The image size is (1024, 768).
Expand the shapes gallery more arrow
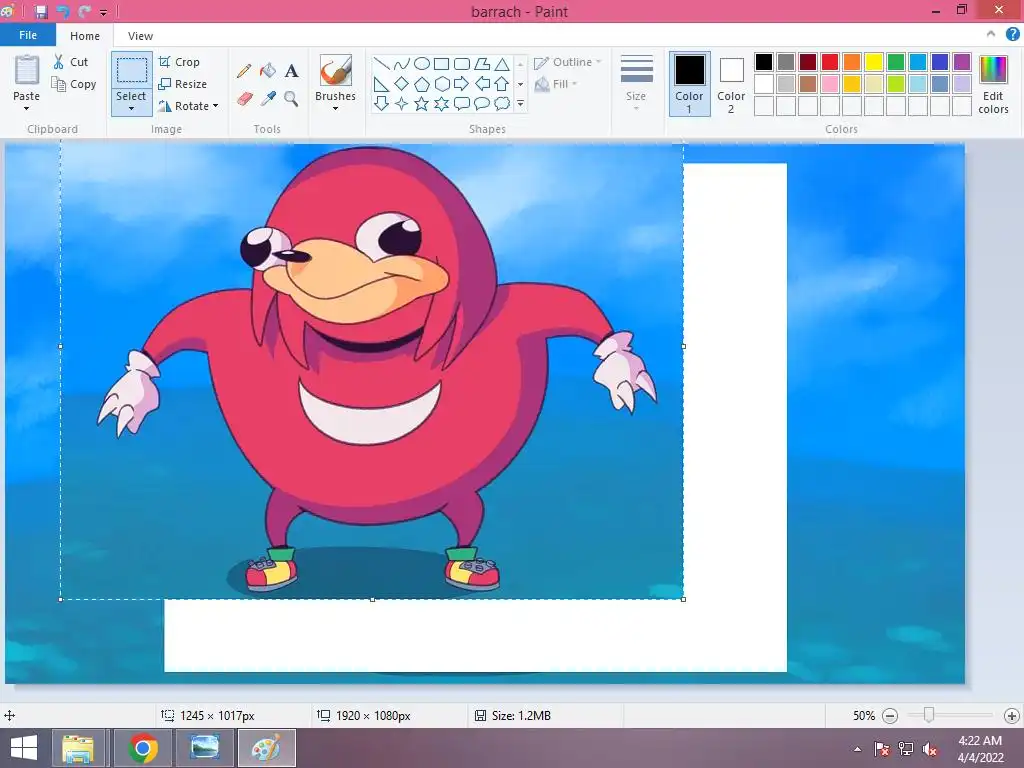pos(520,103)
